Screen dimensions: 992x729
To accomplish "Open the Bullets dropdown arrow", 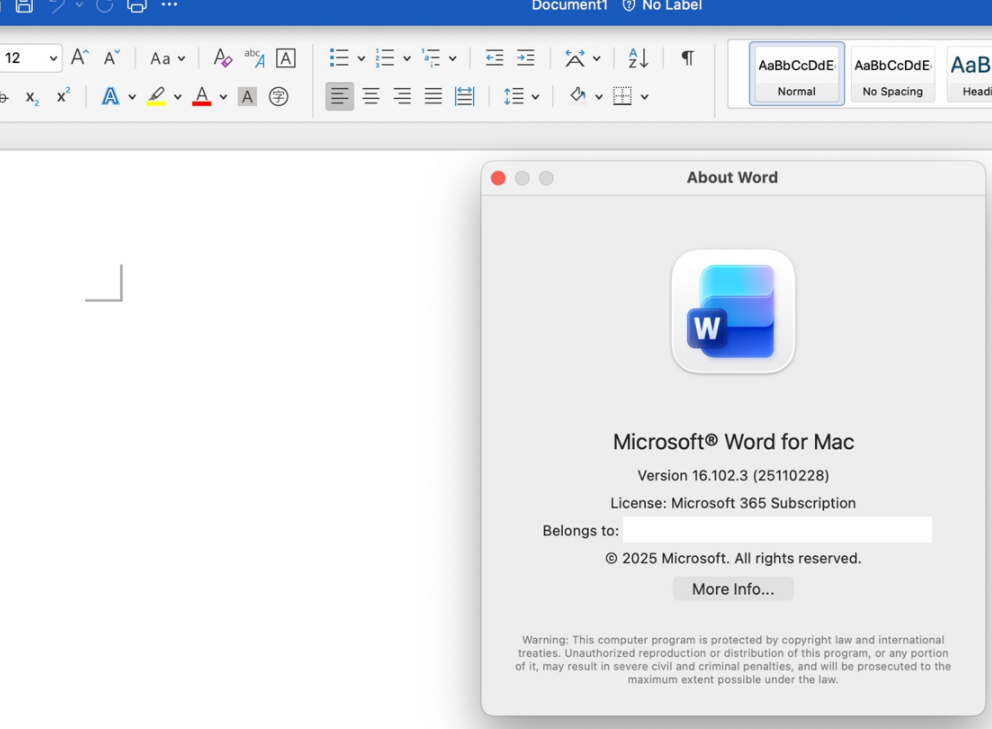I will click(x=361, y=59).
